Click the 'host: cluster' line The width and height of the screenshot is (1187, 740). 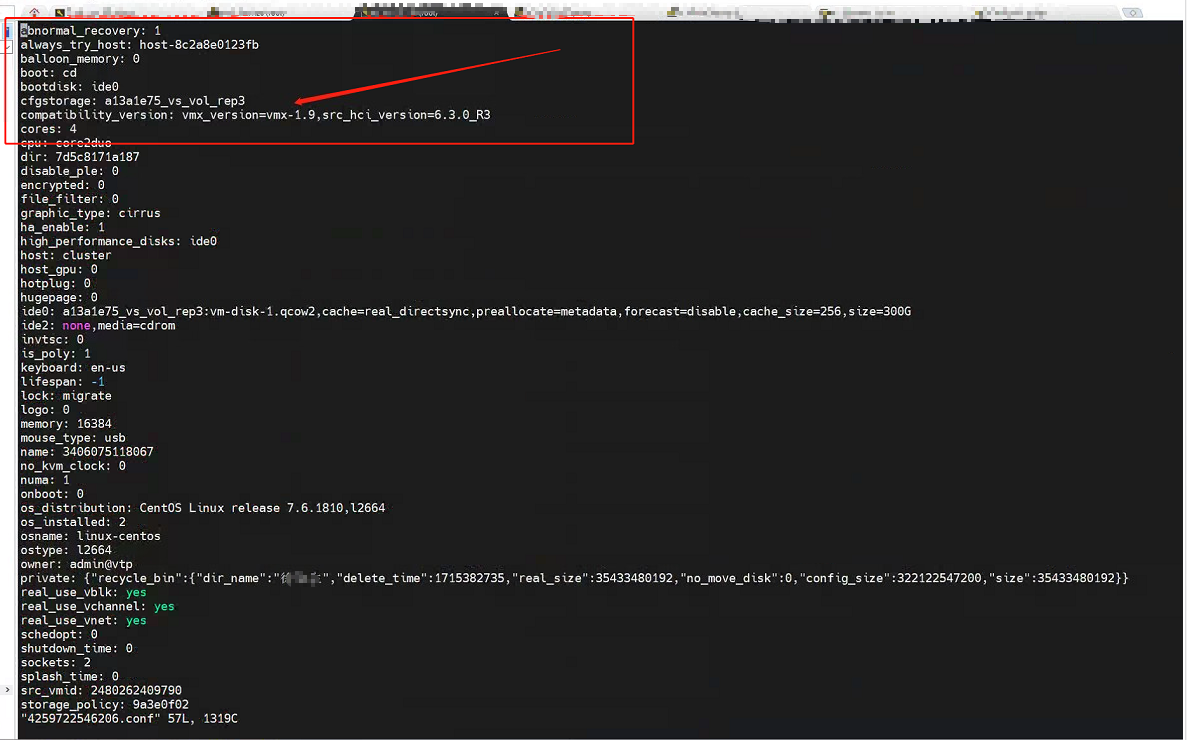point(66,255)
